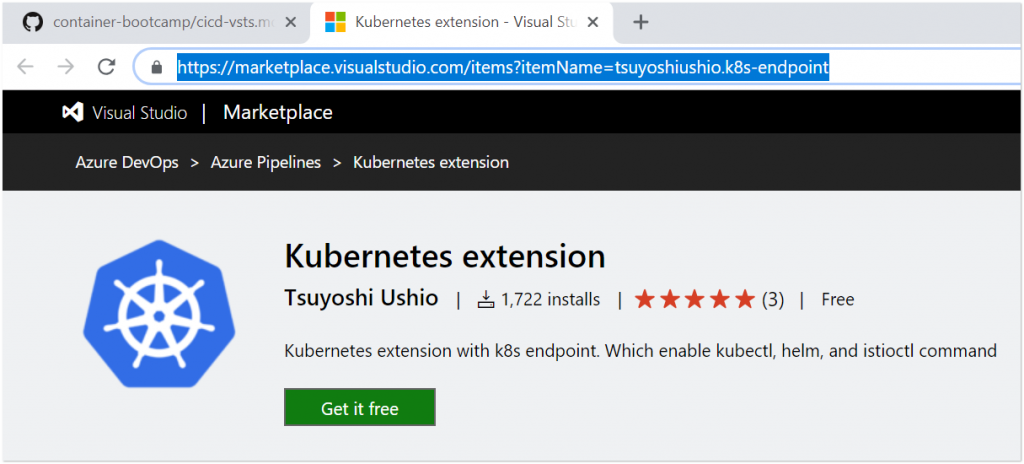This screenshot has height=464, width=1024.
Task: Open the Azure DevOps breadcrumb link
Action: pyautogui.click(x=127, y=162)
